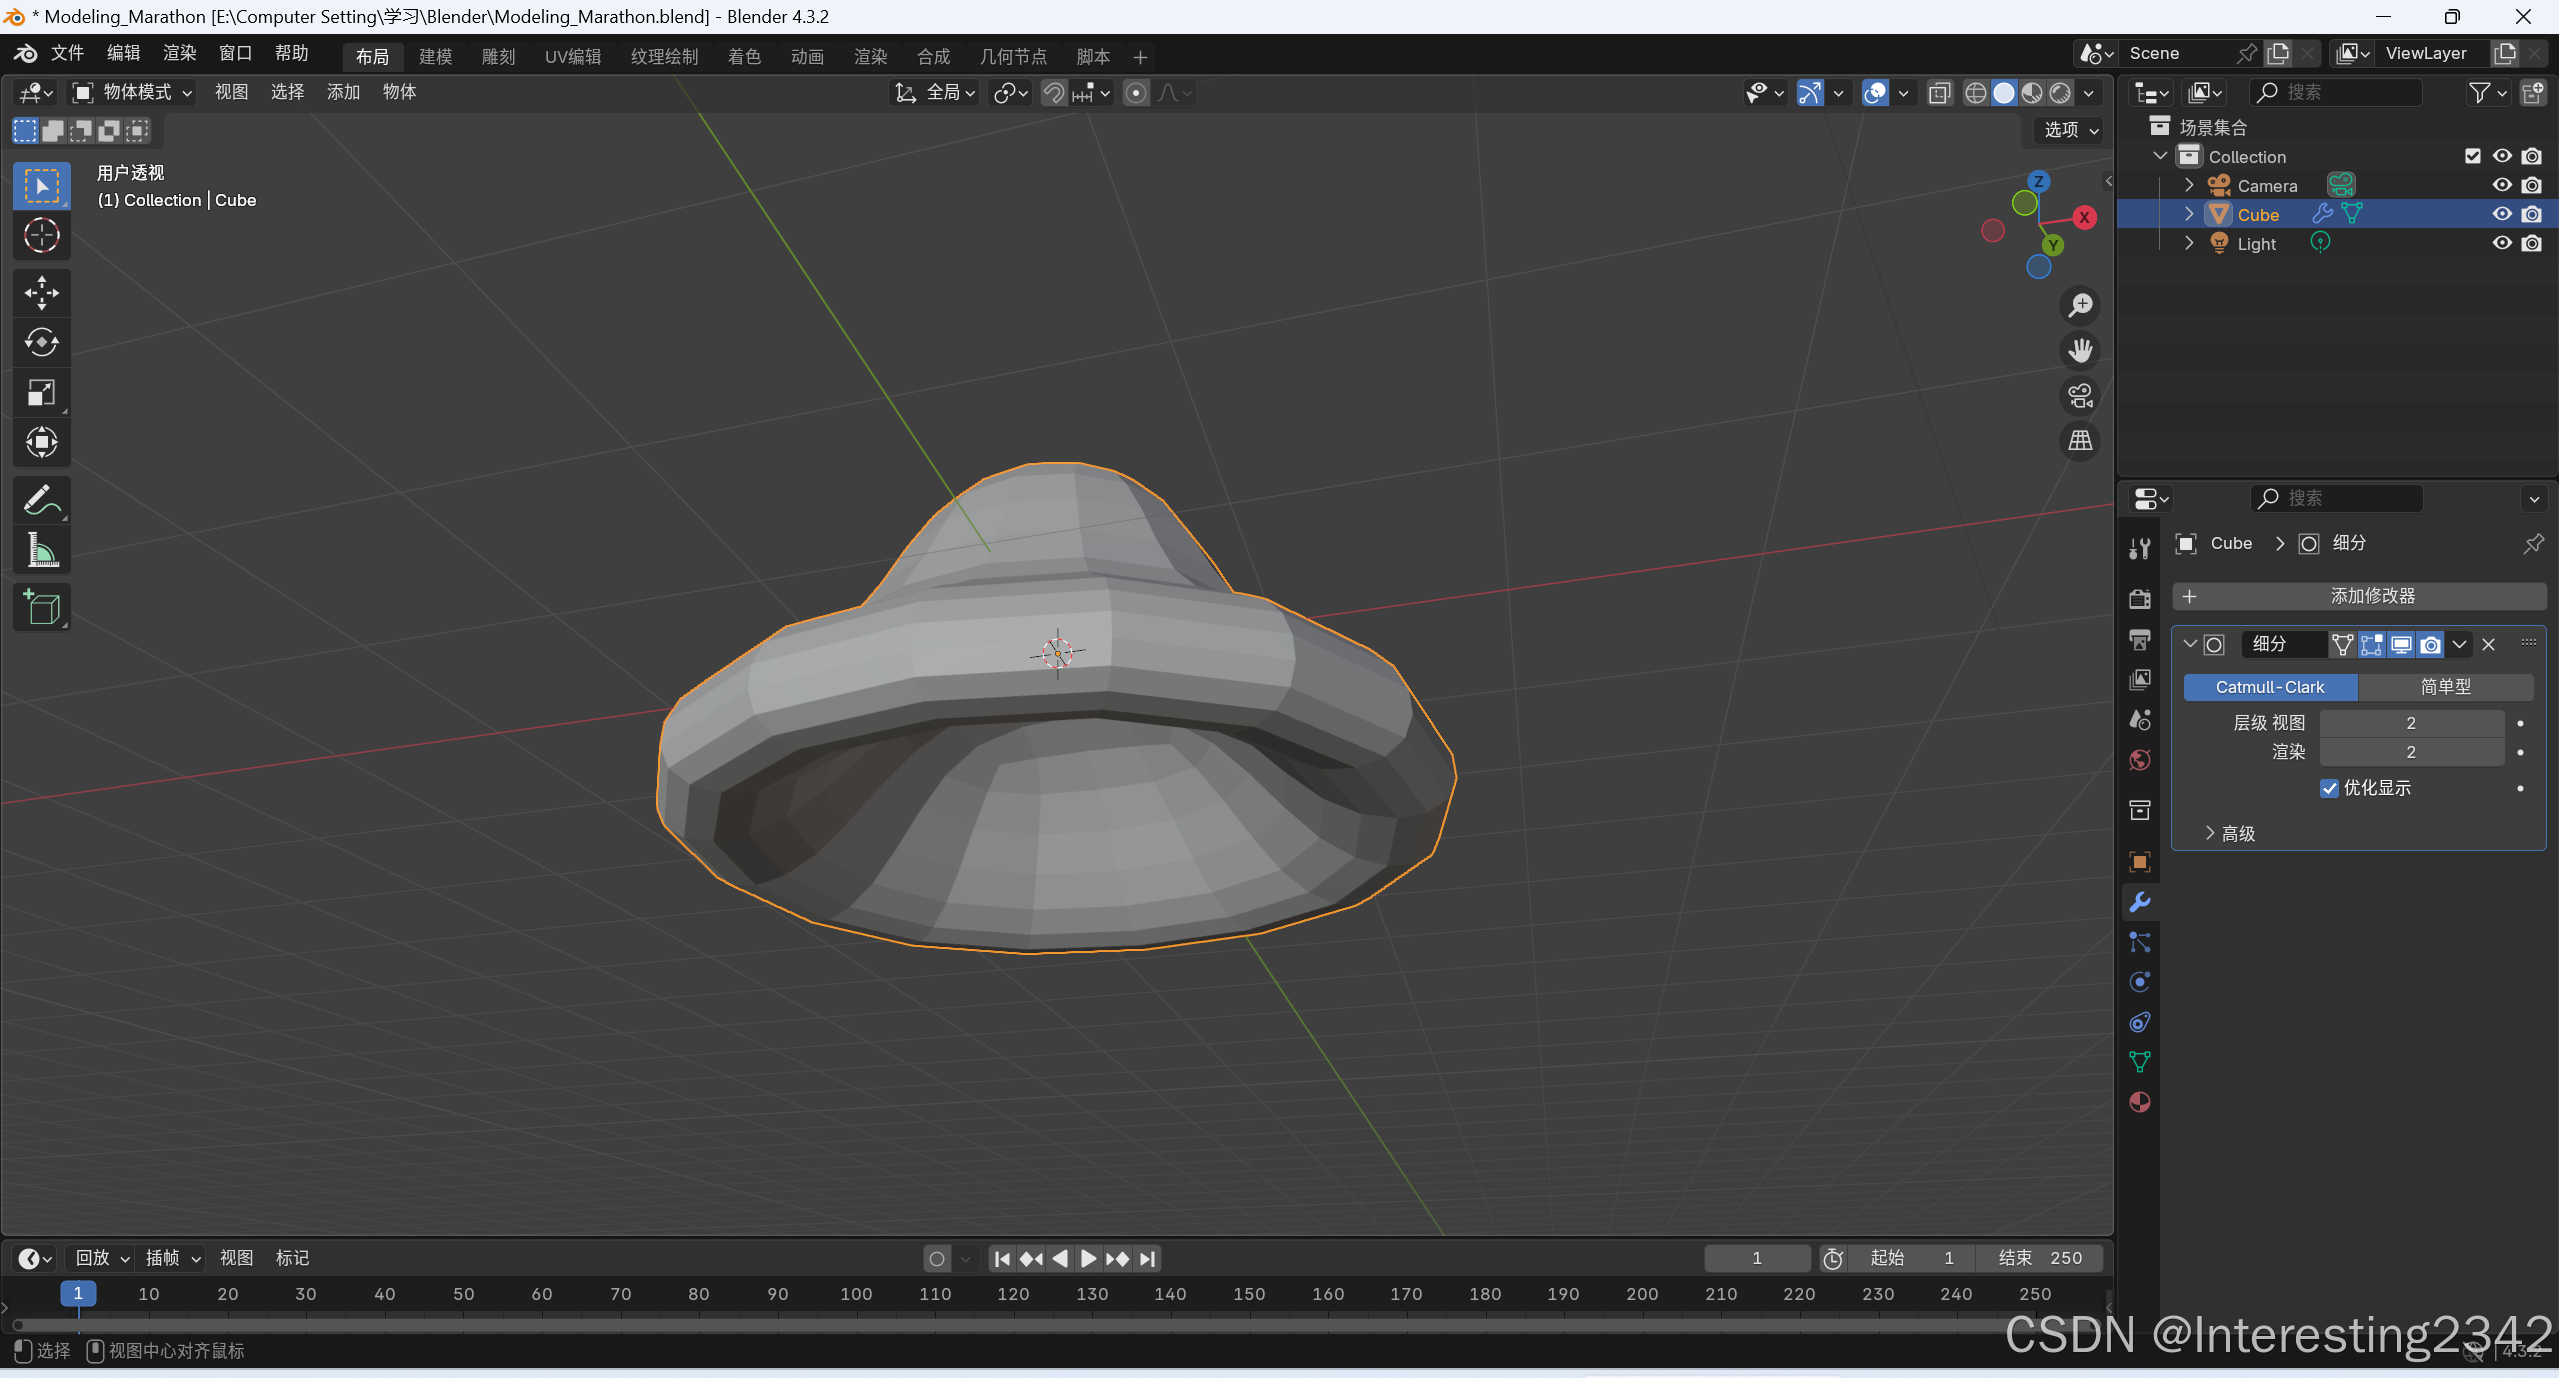This screenshot has width=2559, height=1378.
Task: Open the Object properties tab
Action: pos(2139,862)
